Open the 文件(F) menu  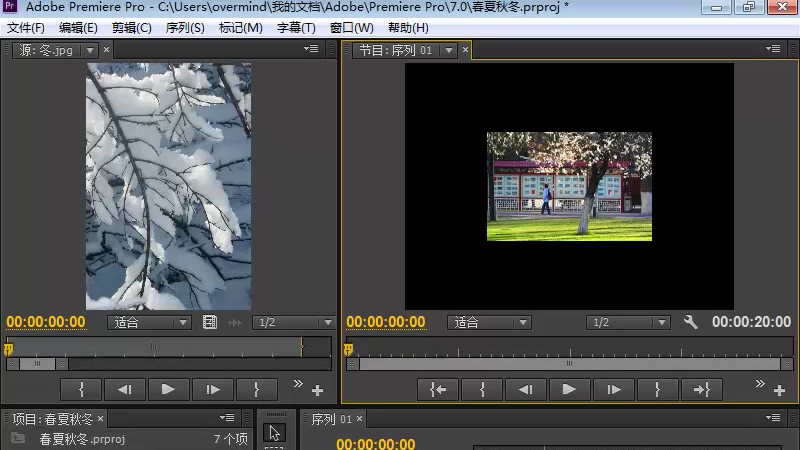coord(26,28)
